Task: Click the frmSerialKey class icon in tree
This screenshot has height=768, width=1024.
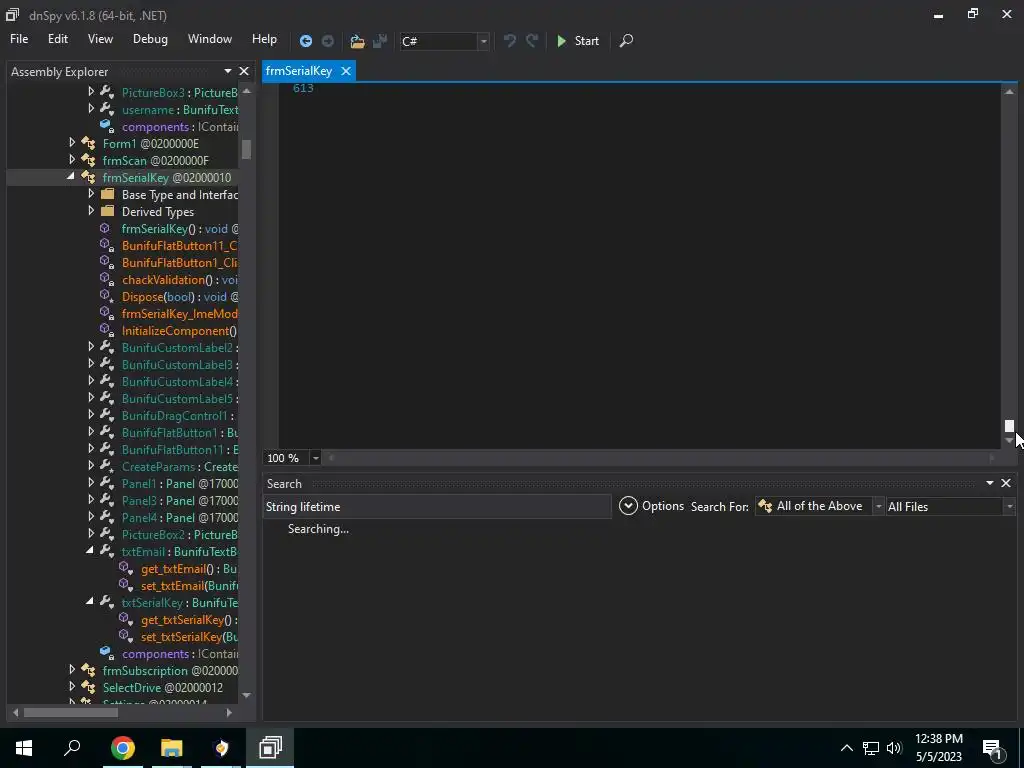Action: (88, 177)
